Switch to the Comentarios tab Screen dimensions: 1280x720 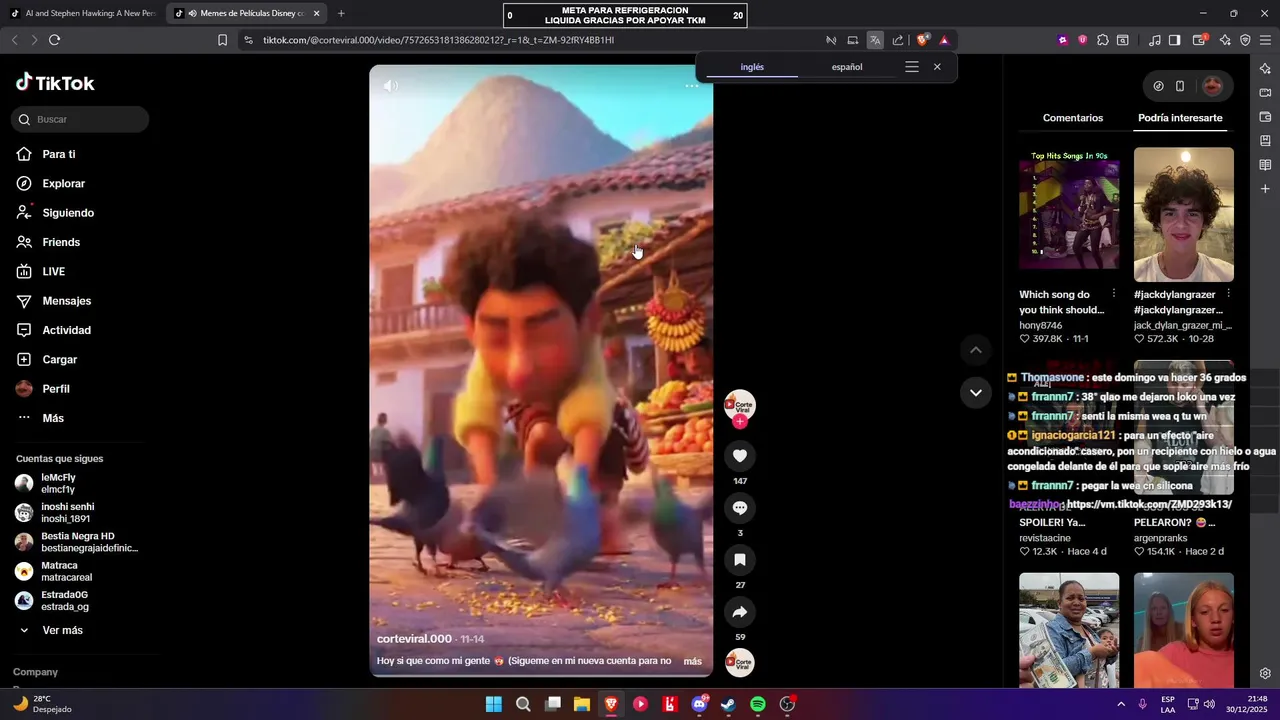(1073, 118)
